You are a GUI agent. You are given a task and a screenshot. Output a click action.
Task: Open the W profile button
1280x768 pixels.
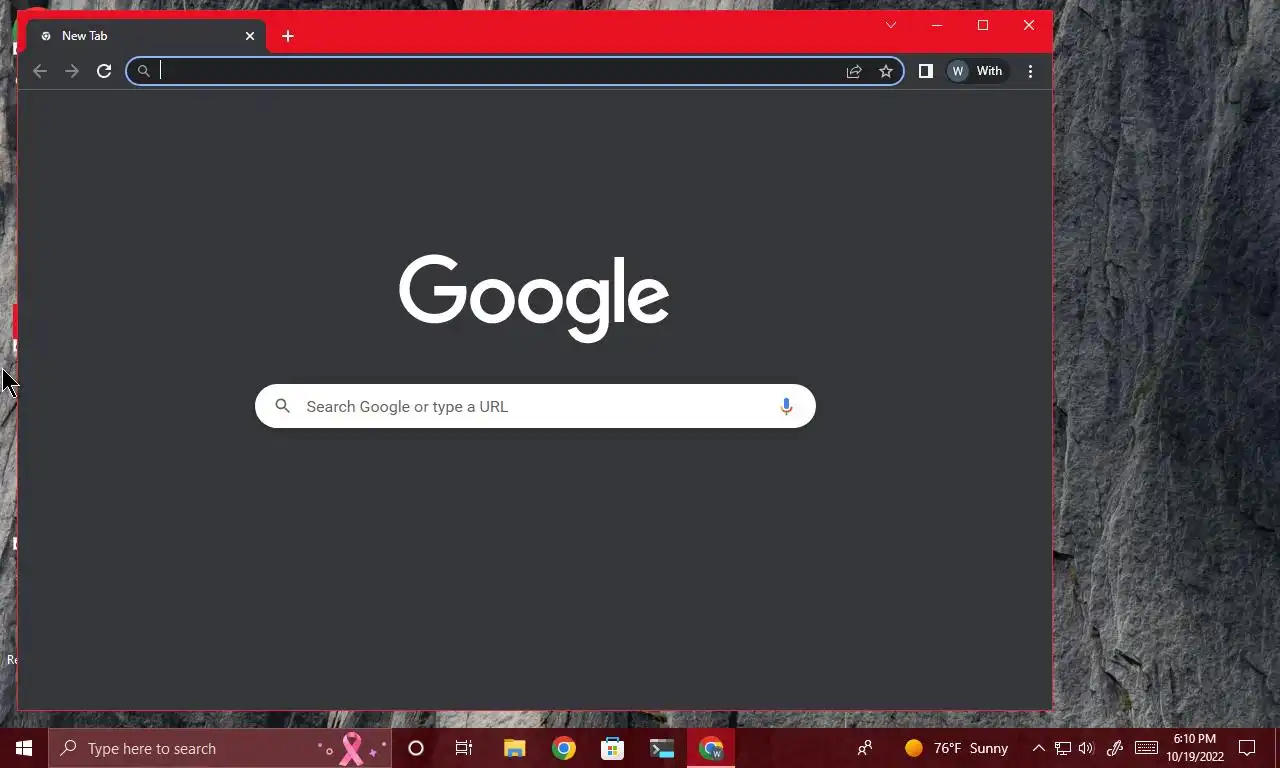[976, 71]
